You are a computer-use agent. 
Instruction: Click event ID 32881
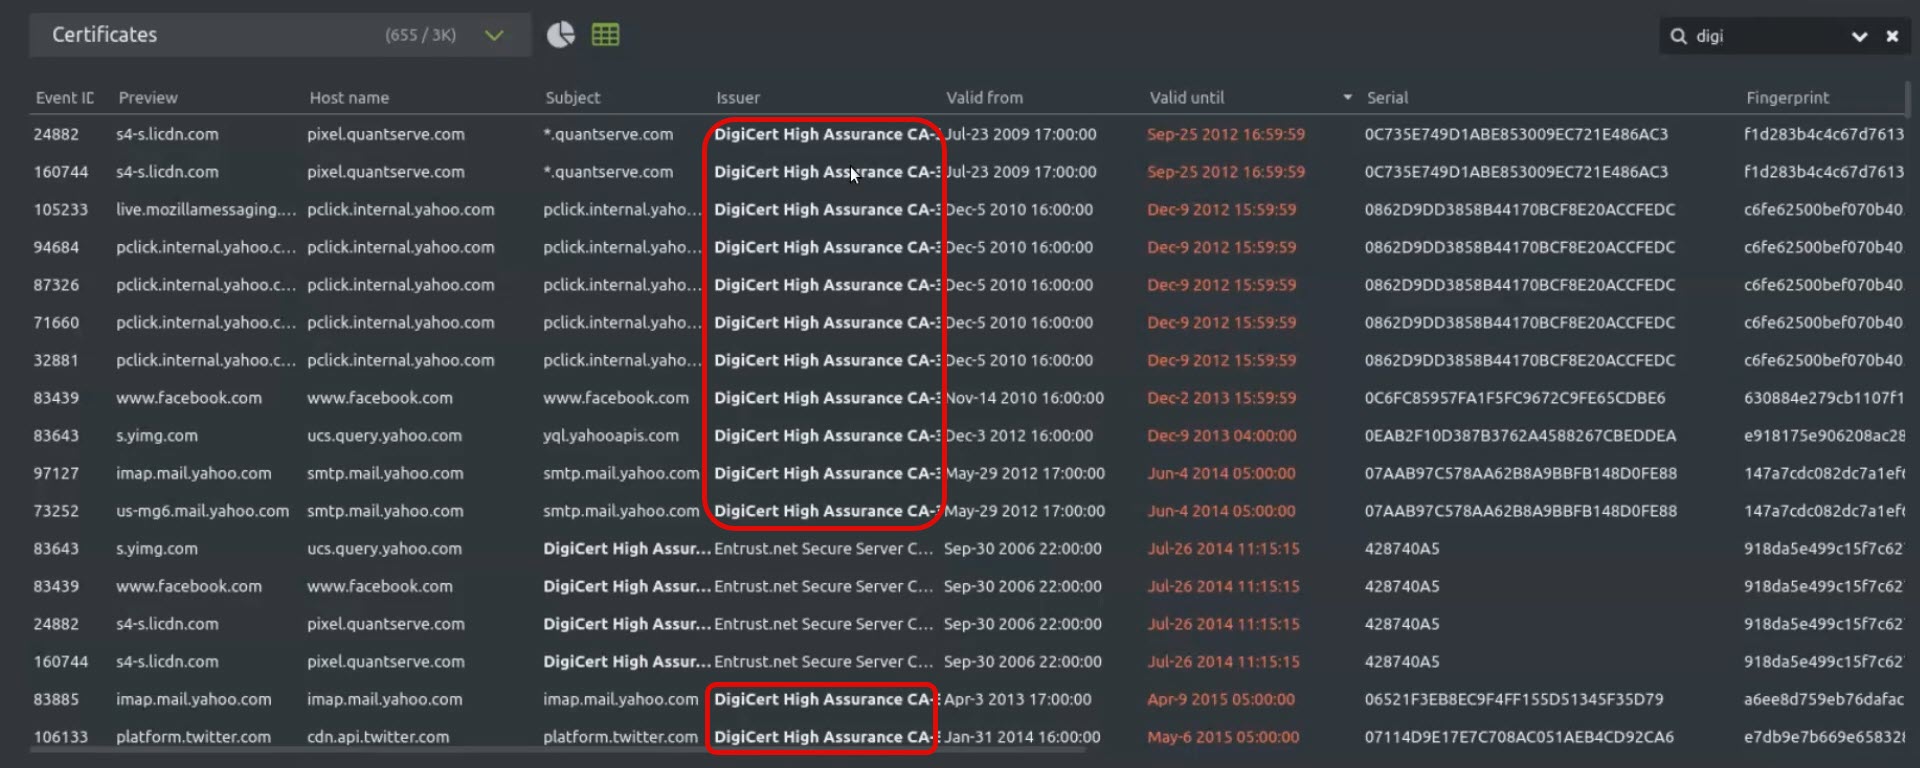[x=56, y=360]
